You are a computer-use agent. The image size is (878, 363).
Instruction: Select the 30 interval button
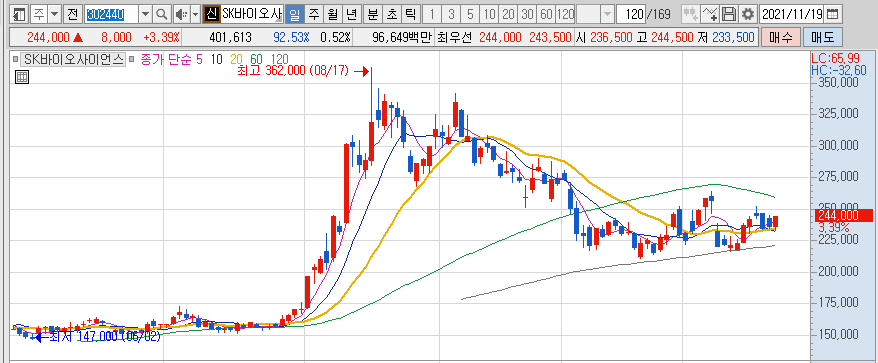coord(527,14)
